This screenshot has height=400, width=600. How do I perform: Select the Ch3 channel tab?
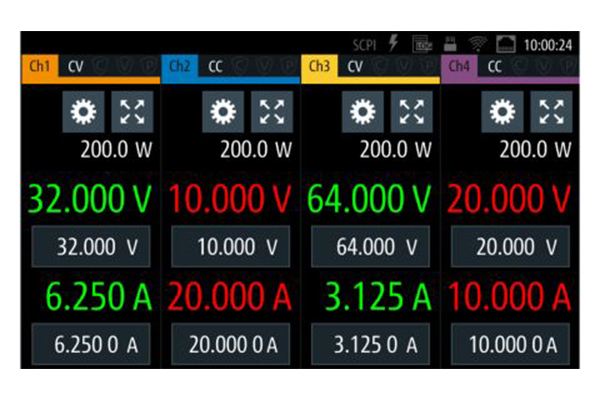pyautogui.click(x=320, y=67)
